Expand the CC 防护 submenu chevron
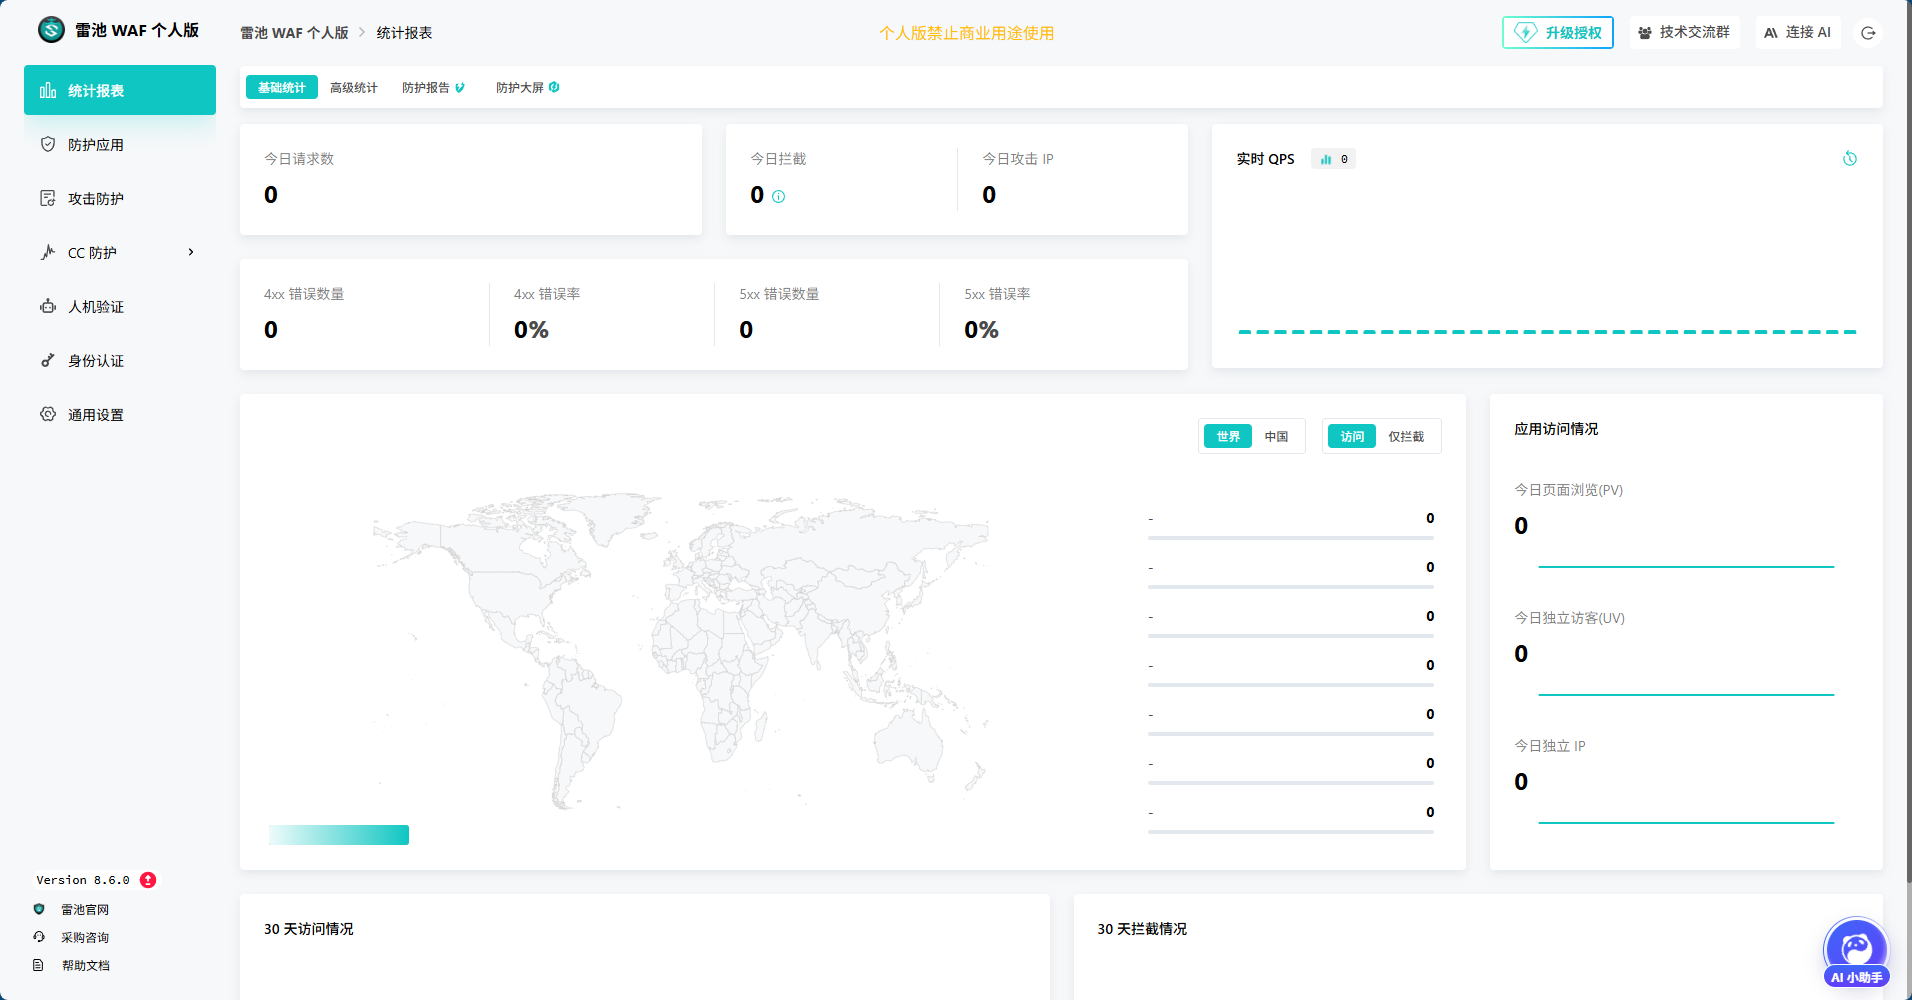This screenshot has height=1000, width=1912. (x=191, y=252)
